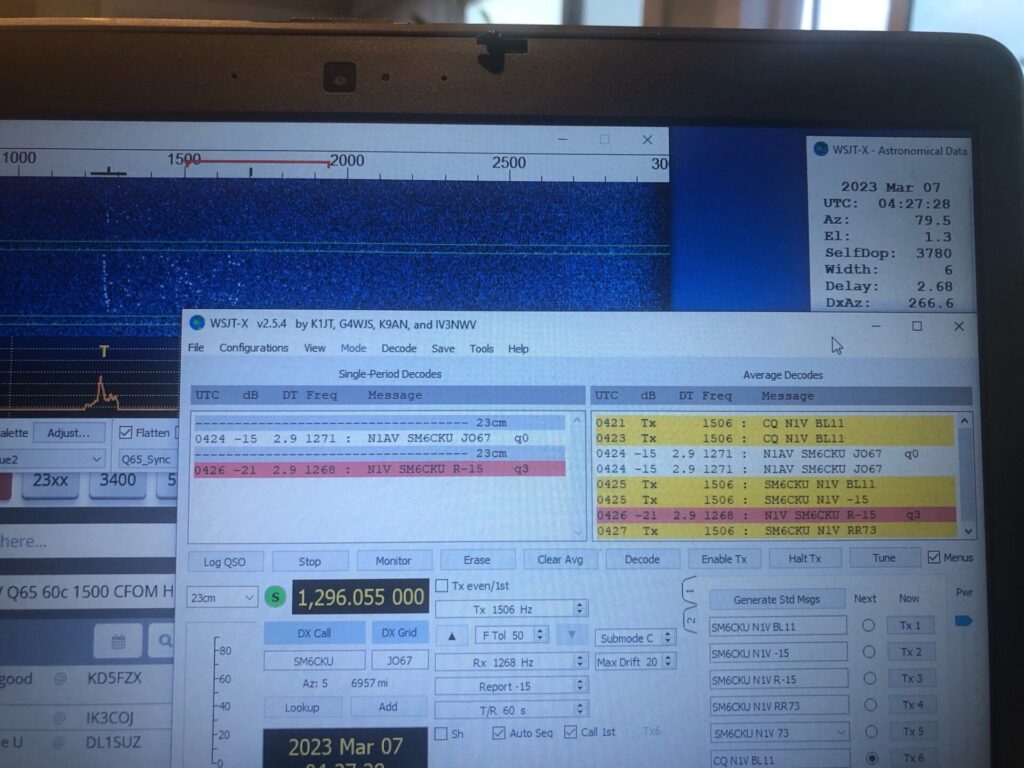The image size is (1024, 768).
Task: Click the red 0426 -21 decode line in Single-Period Decodes
Action: (x=379, y=469)
